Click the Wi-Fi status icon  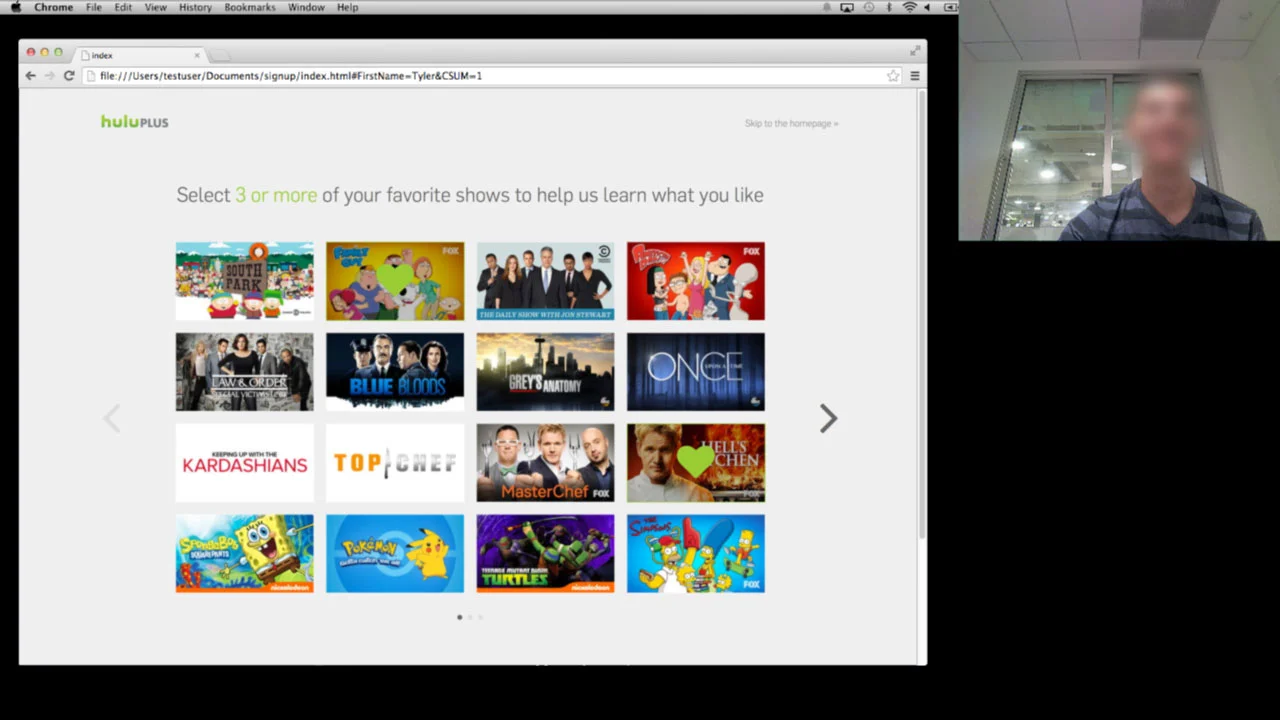pyautogui.click(x=909, y=7)
